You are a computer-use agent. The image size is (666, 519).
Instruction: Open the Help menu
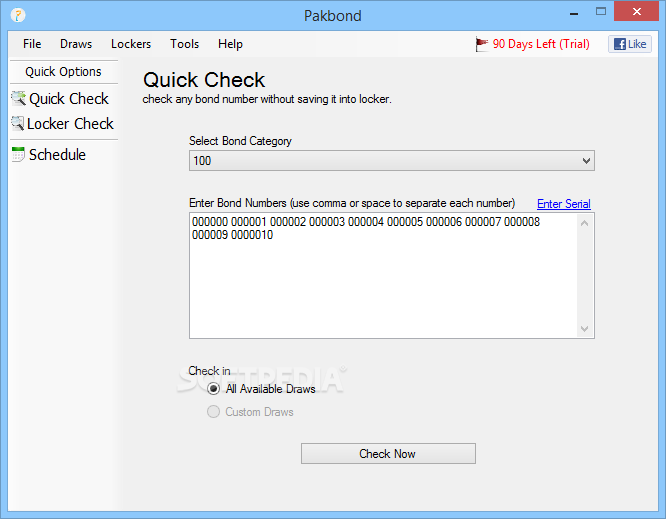click(x=230, y=44)
